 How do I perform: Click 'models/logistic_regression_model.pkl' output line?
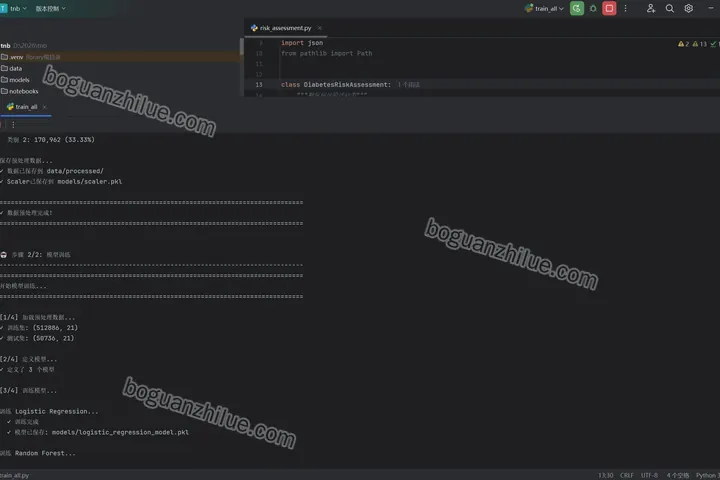pyautogui.click(x=98, y=432)
